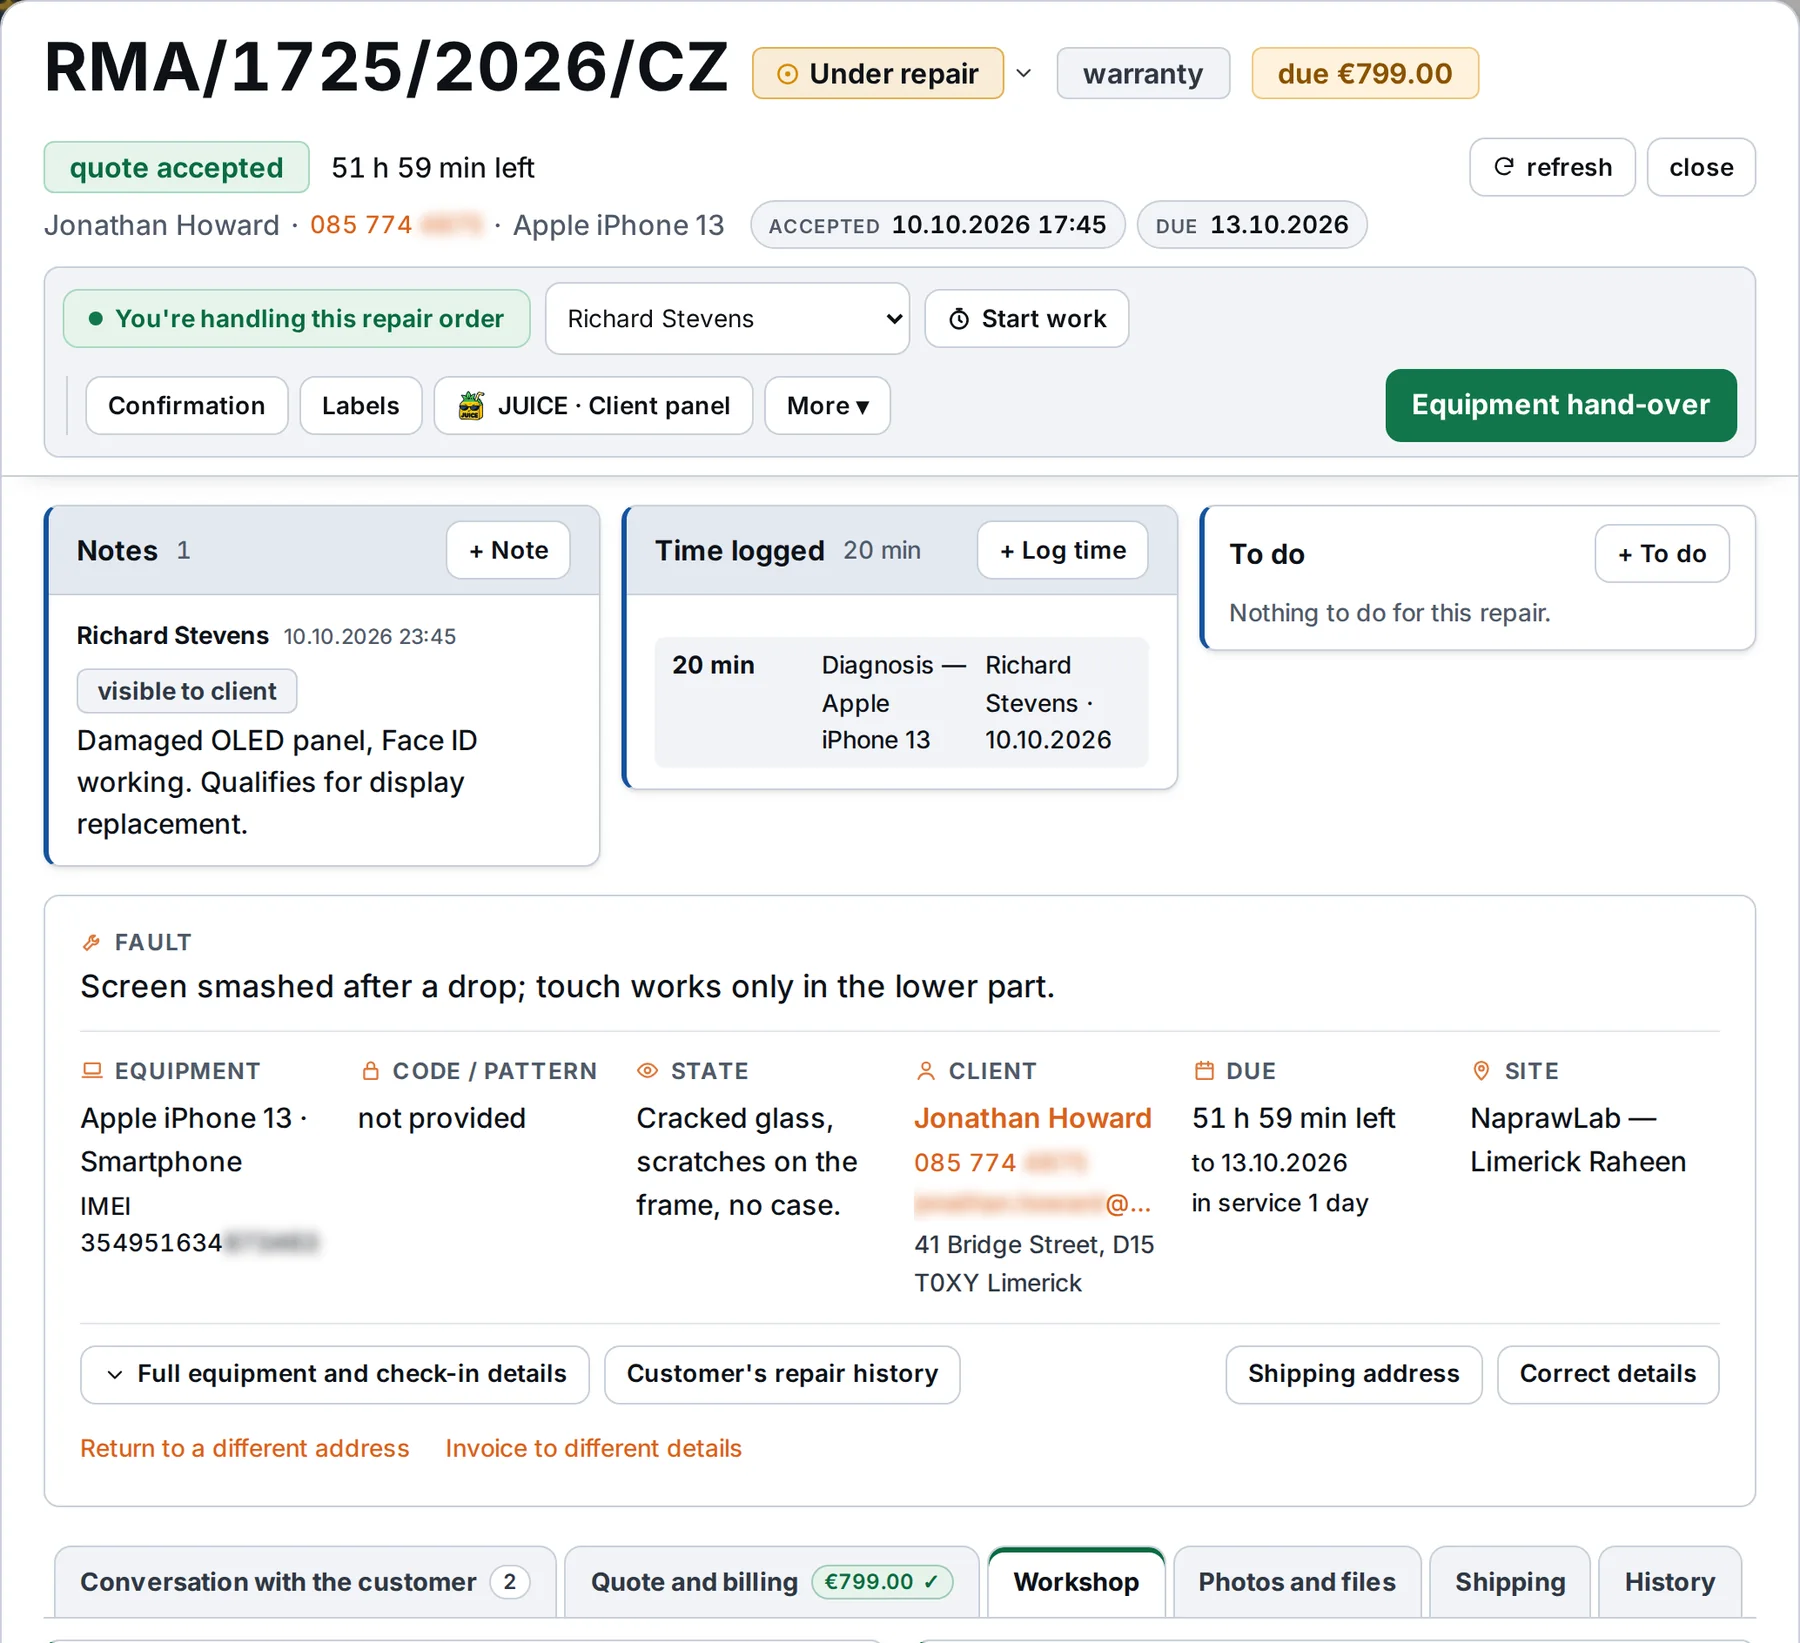Click the Under repair status badge
The height and width of the screenshot is (1643, 1800).
877,73
